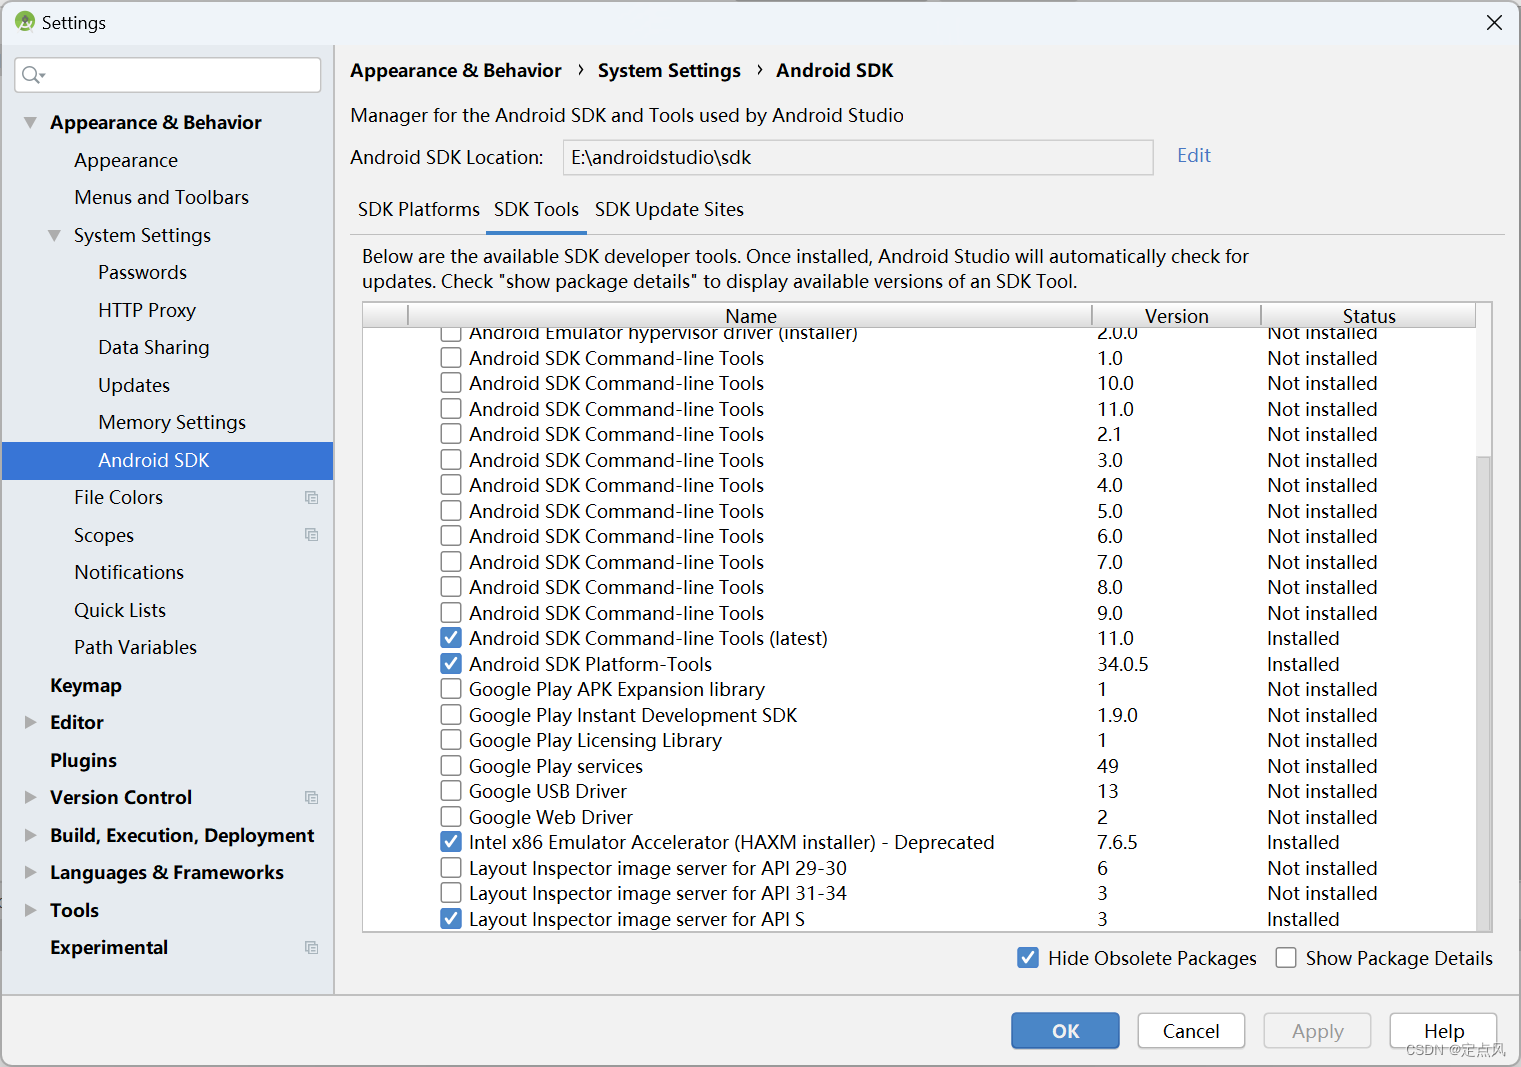Click Appearance & Behavior breadcrumb
Image resolution: width=1521 pixels, height=1067 pixels.
456,70
